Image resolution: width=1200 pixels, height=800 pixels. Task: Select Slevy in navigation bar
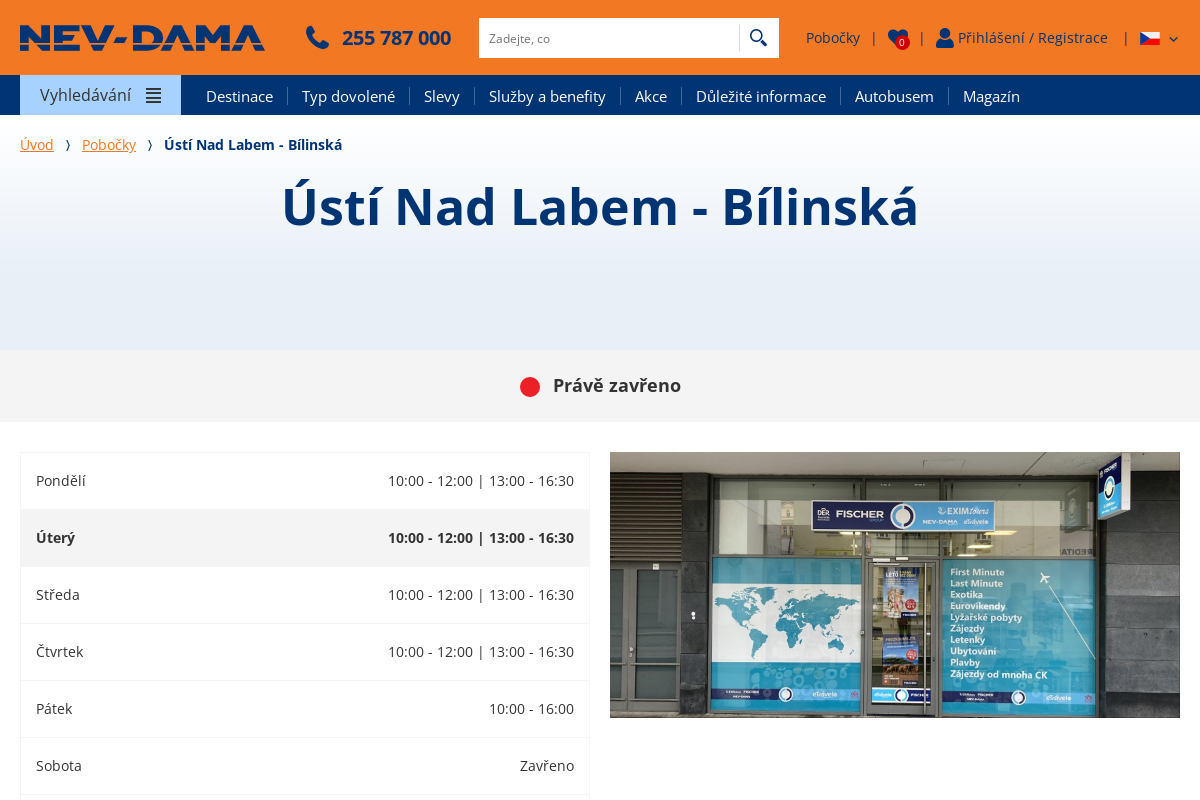pyautogui.click(x=441, y=96)
